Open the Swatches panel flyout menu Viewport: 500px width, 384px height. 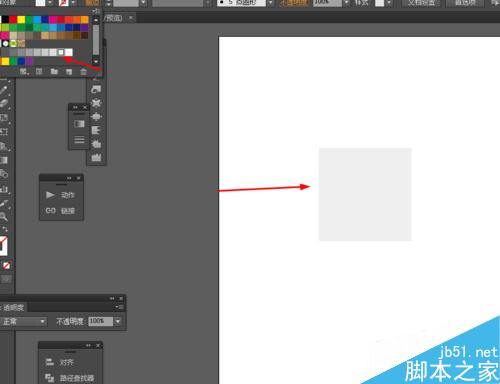coord(97,11)
